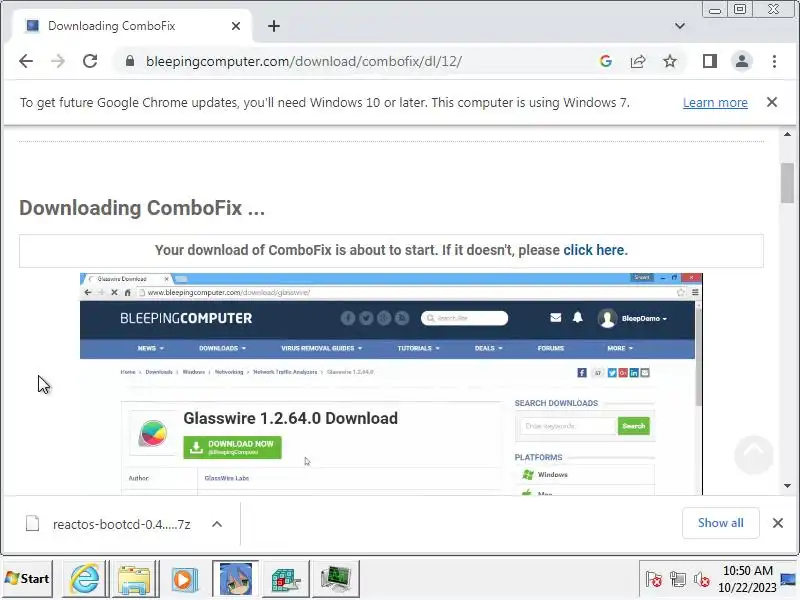Close the Downloading ComboFix tab
Screen dimensions: 800x600
click(x=236, y=26)
